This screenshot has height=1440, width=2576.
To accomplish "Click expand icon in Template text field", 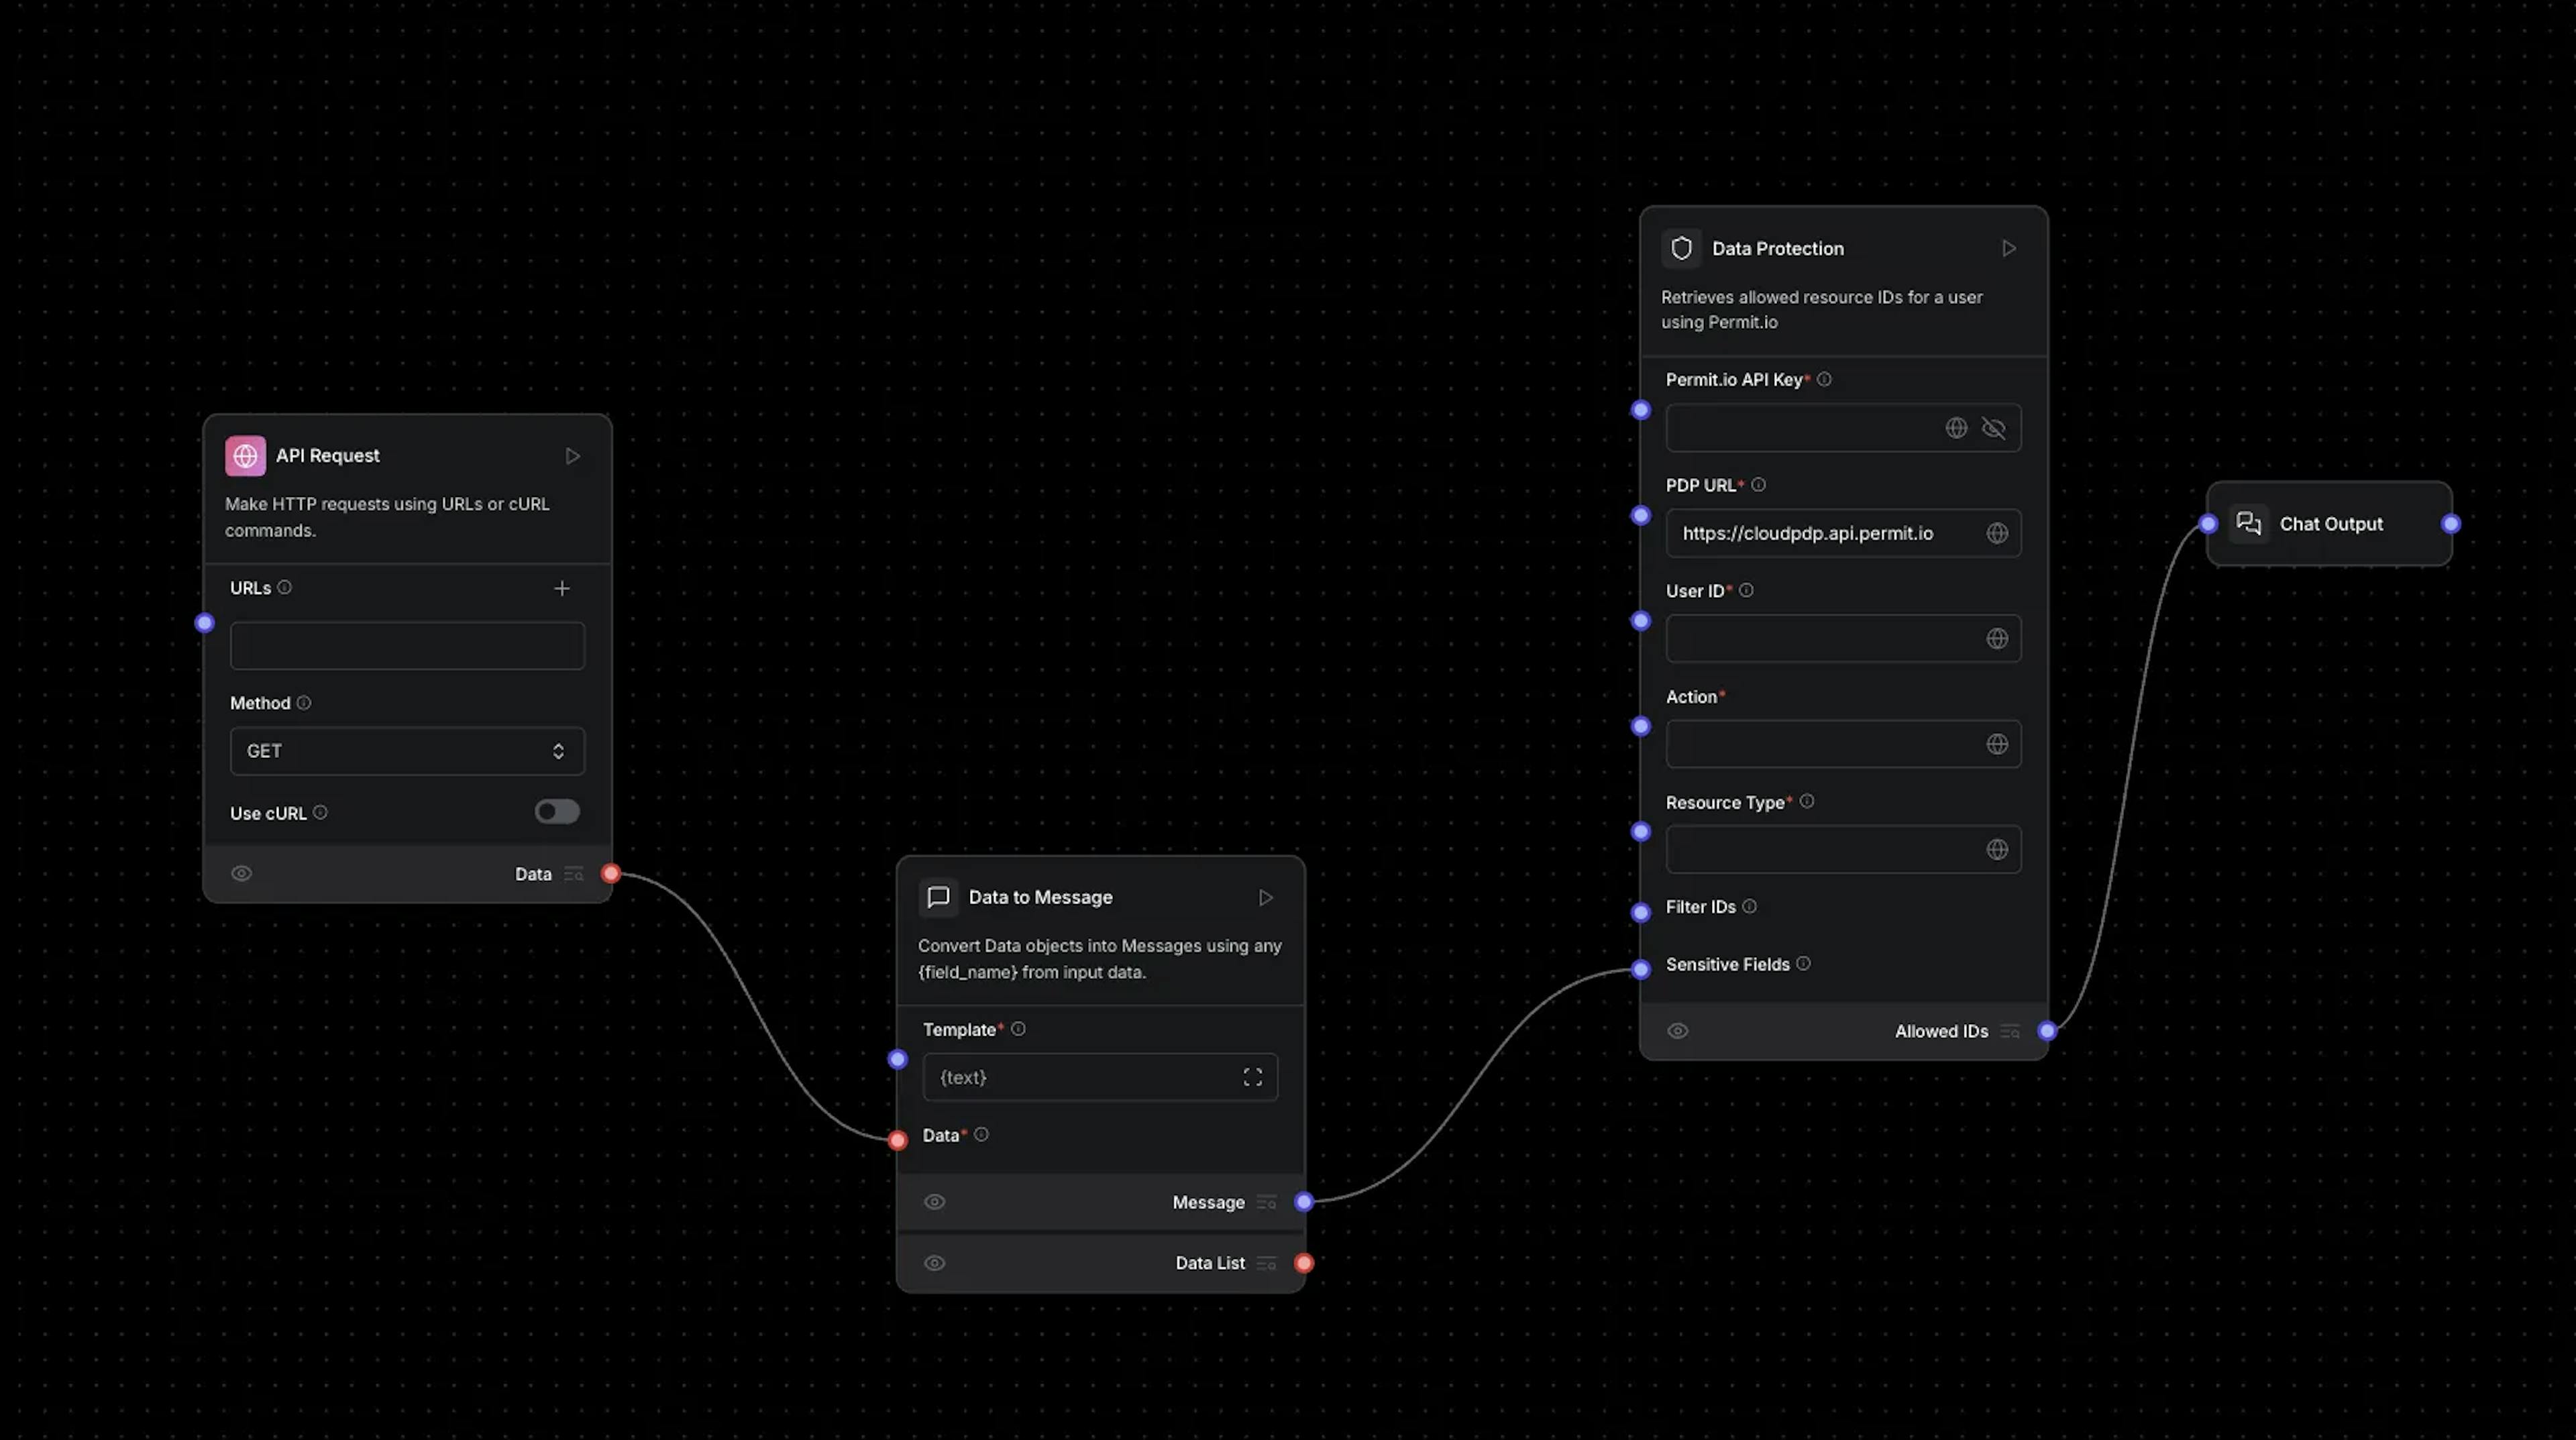I will coord(1252,1077).
